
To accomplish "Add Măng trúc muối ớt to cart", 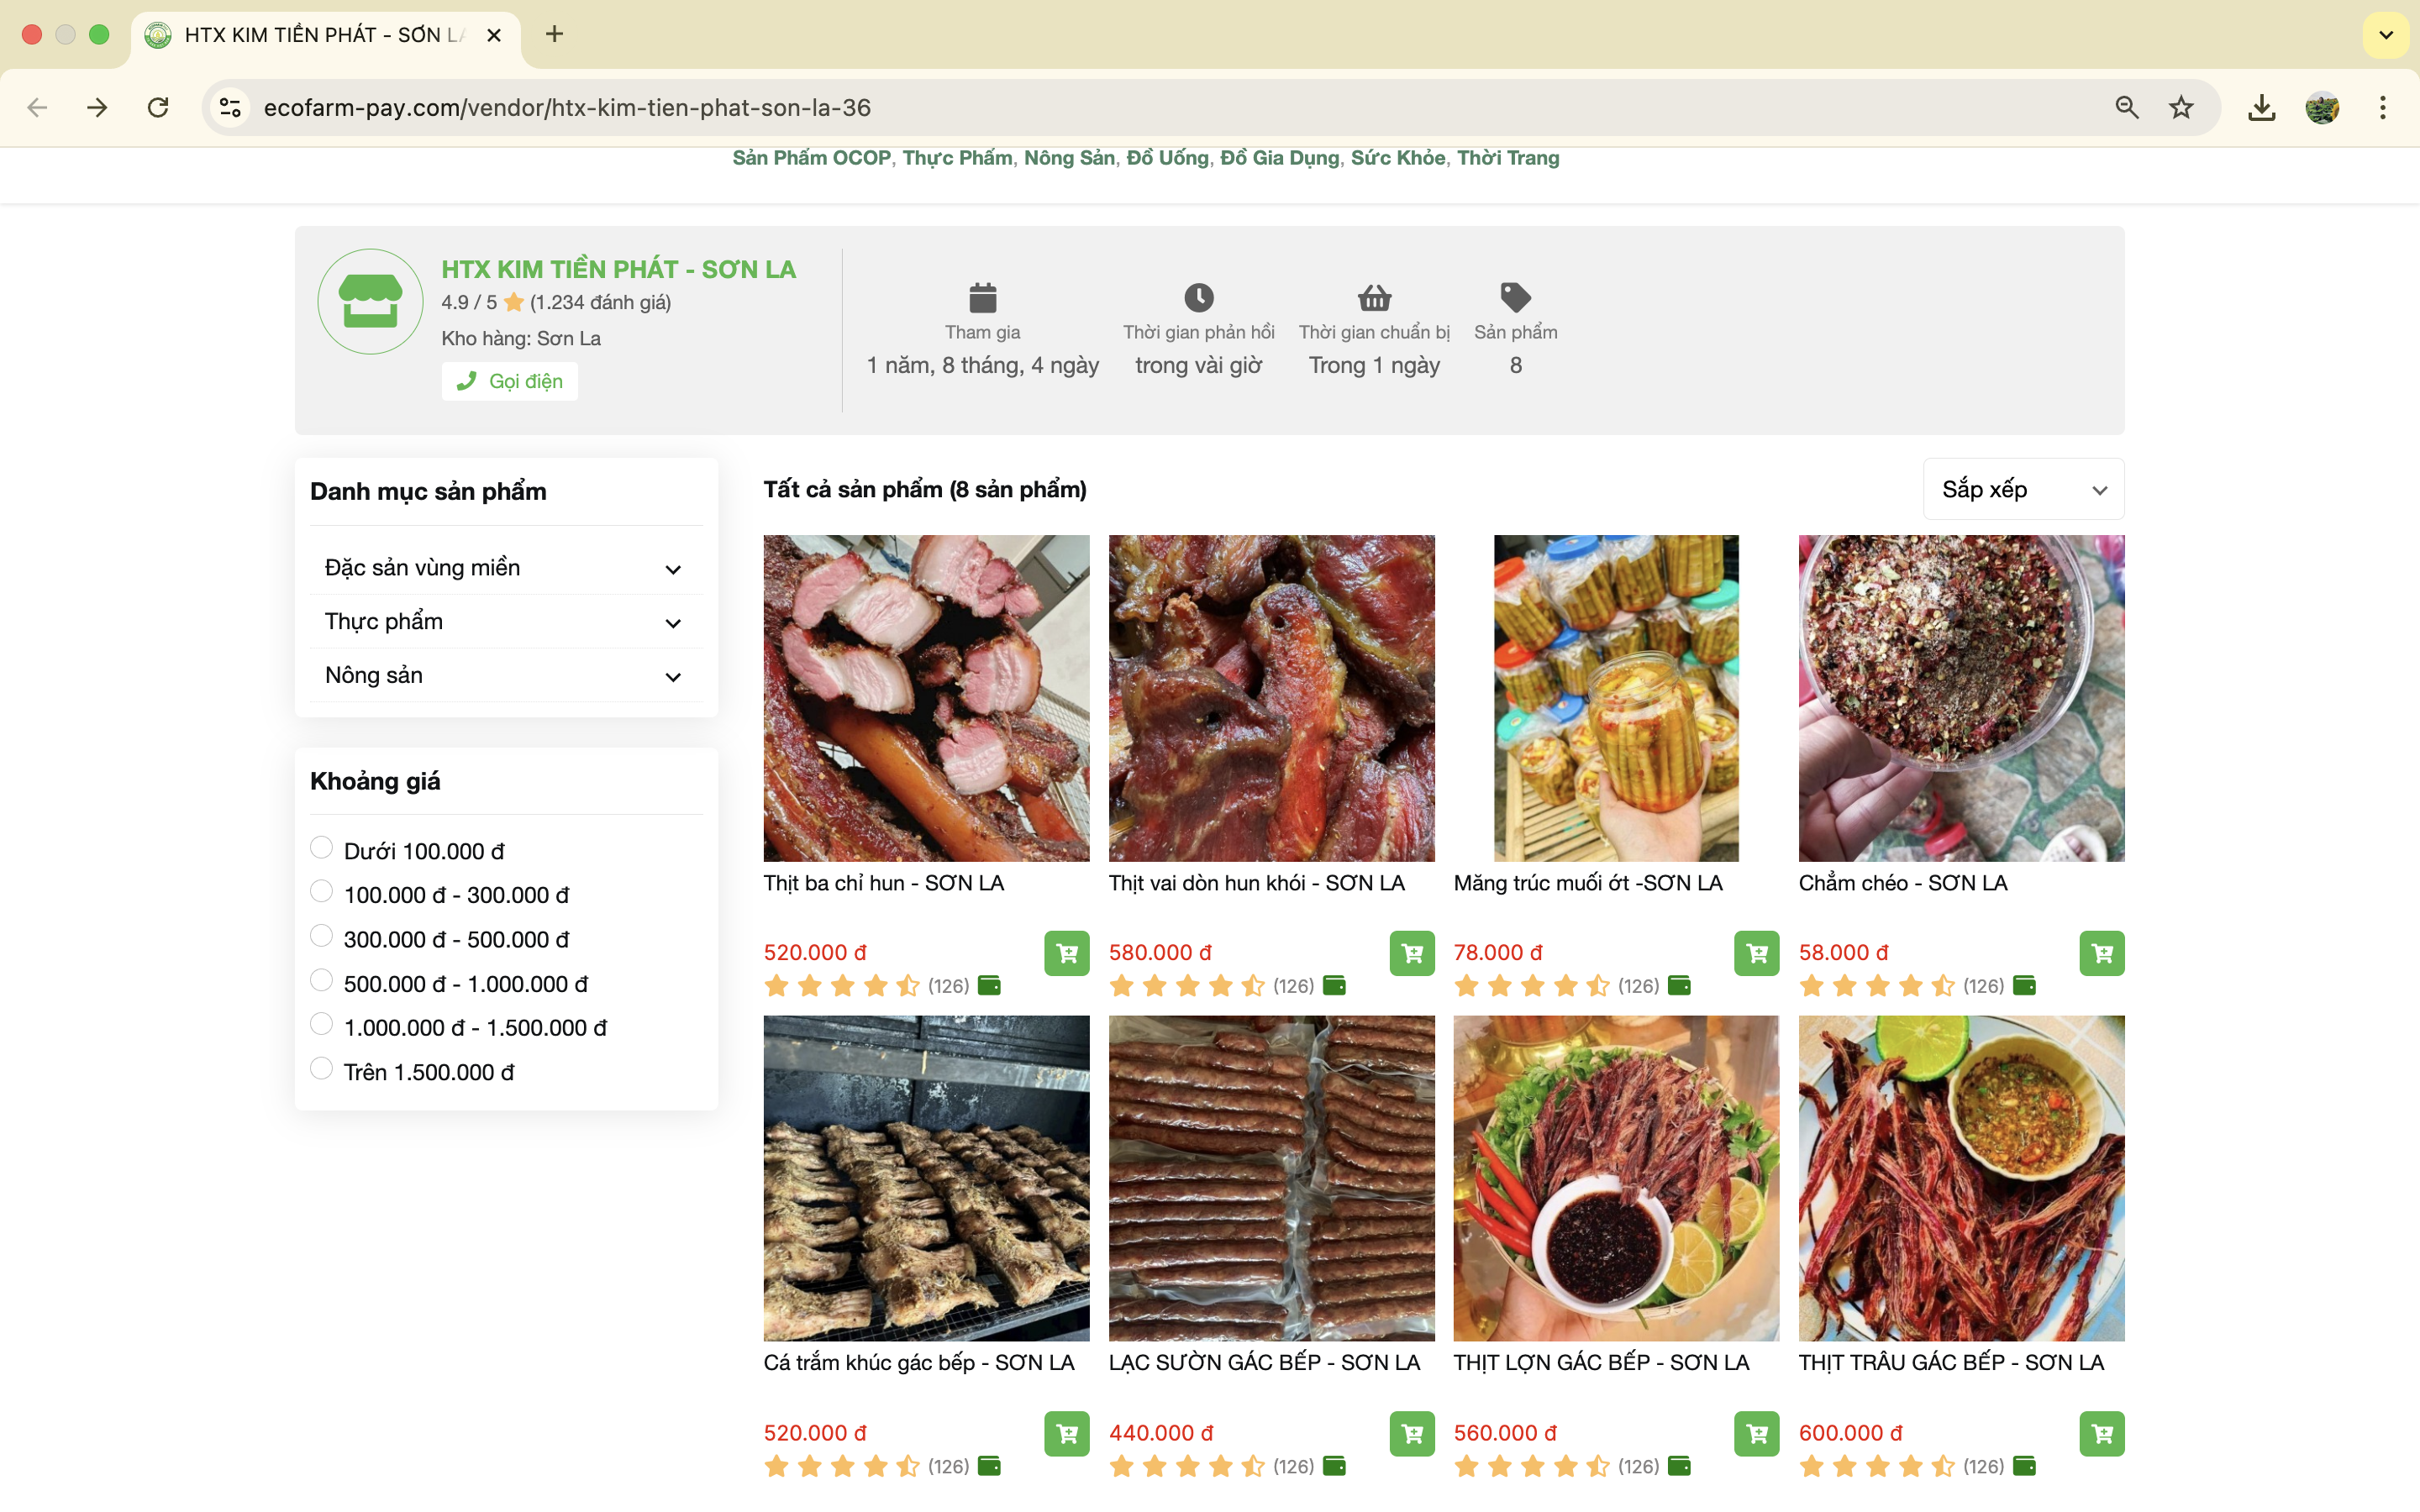I will coord(1756,953).
